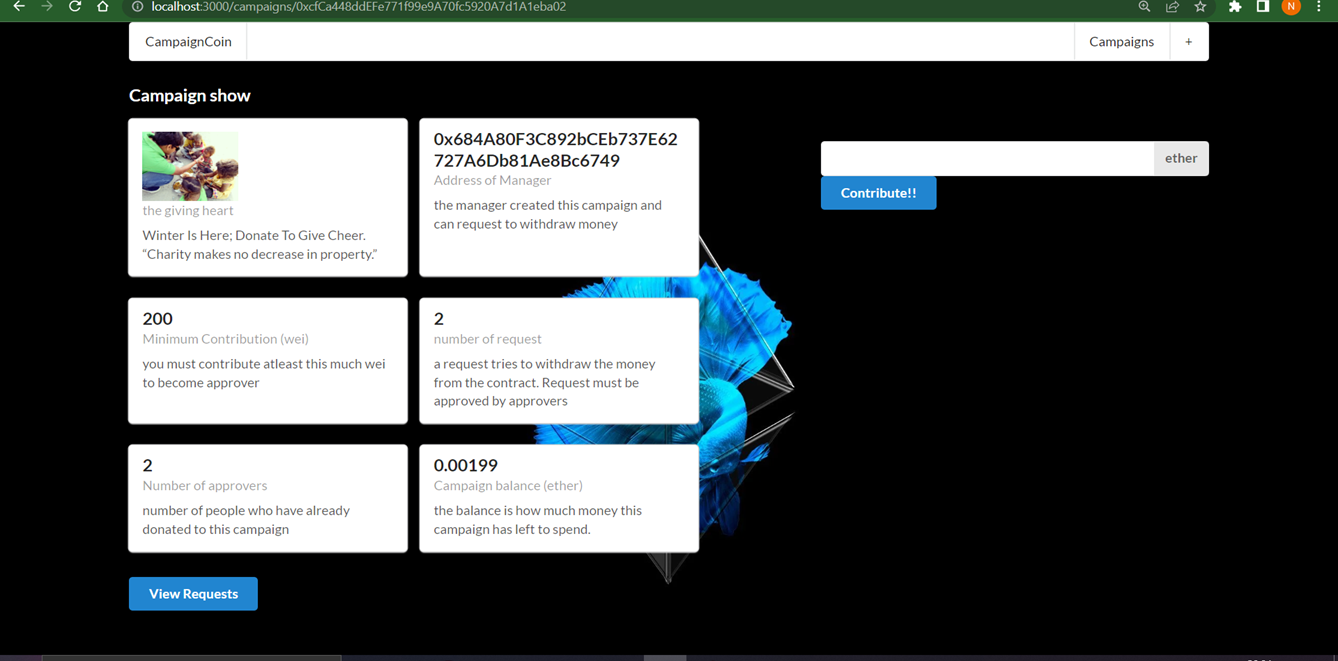Screen dimensions: 1338x661
Task: Click the zoom magnifier icon in the toolbar
Action: point(1143,7)
